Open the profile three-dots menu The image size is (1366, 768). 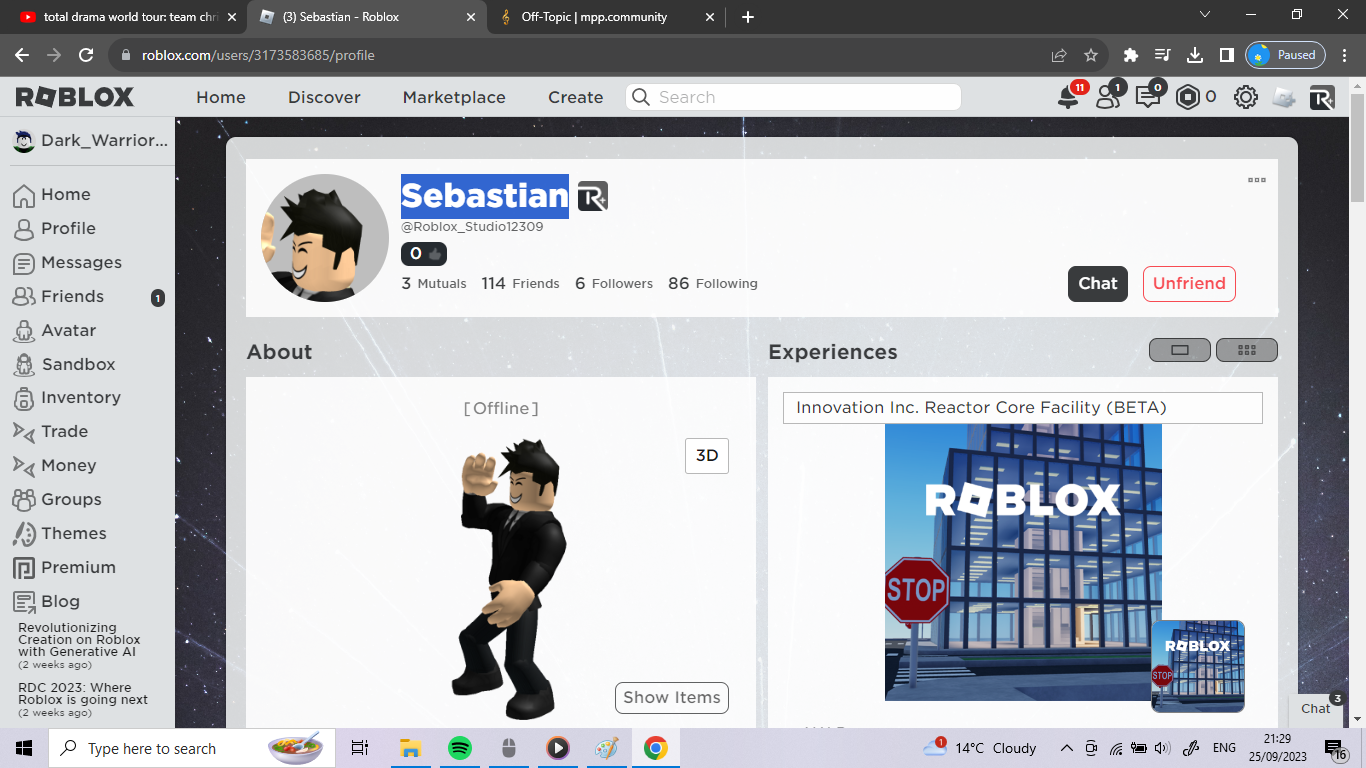pyautogui.click(x=1256, y=180)
